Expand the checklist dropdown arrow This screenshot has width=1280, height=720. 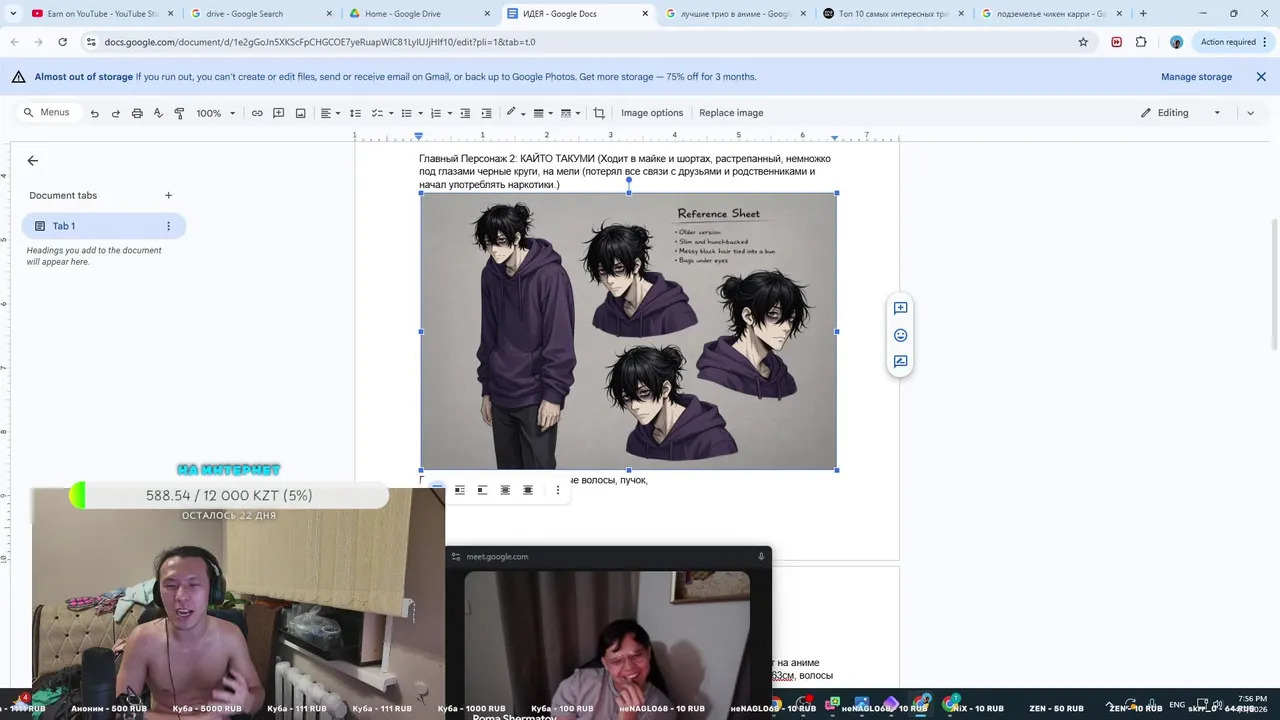point(391,113)
